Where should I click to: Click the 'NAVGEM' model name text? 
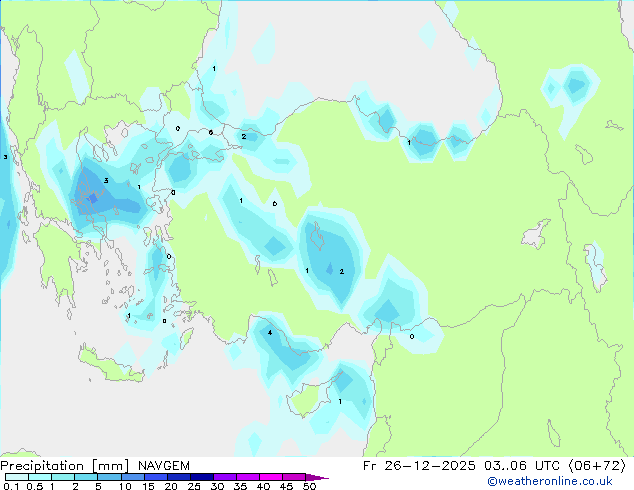point(164,466)
